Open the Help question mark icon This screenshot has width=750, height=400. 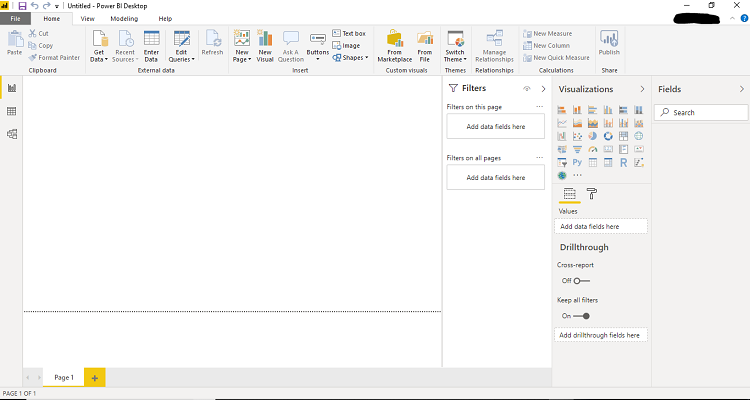(744, 19)
